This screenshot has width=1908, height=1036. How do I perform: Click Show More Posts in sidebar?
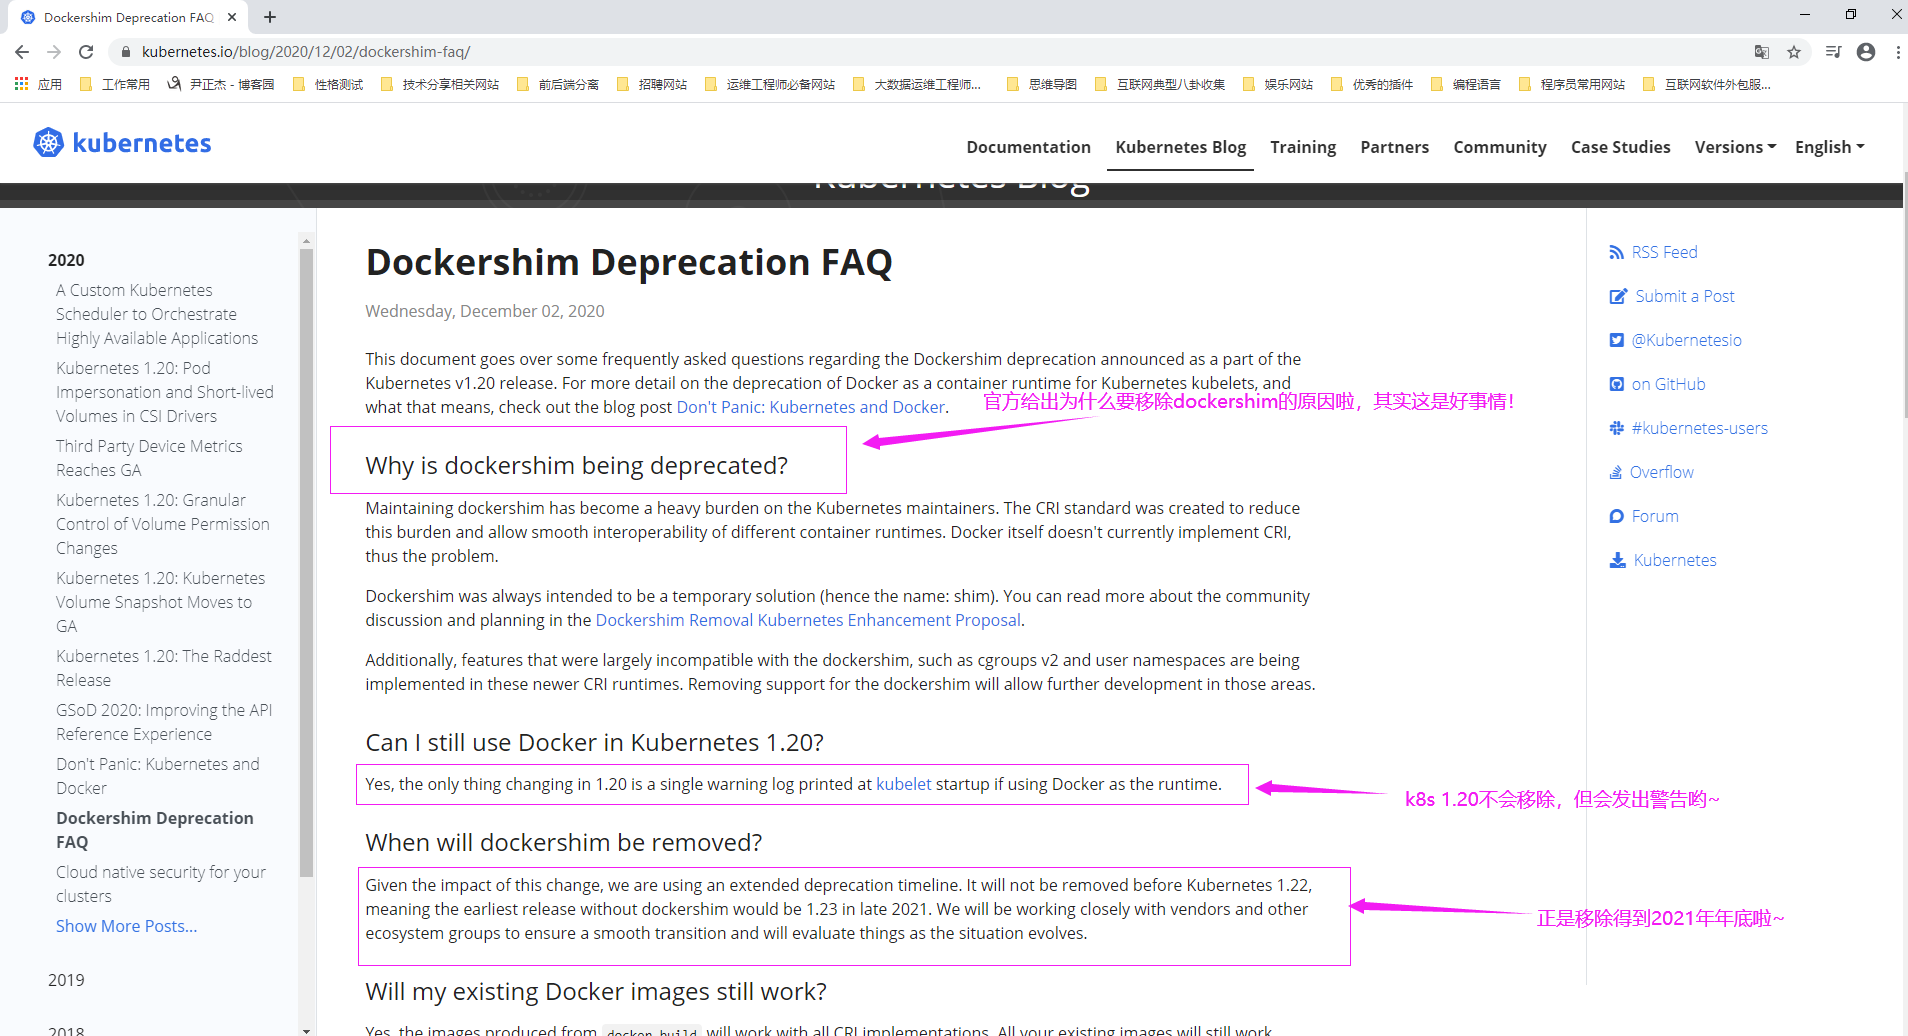(x=126, y=926)
